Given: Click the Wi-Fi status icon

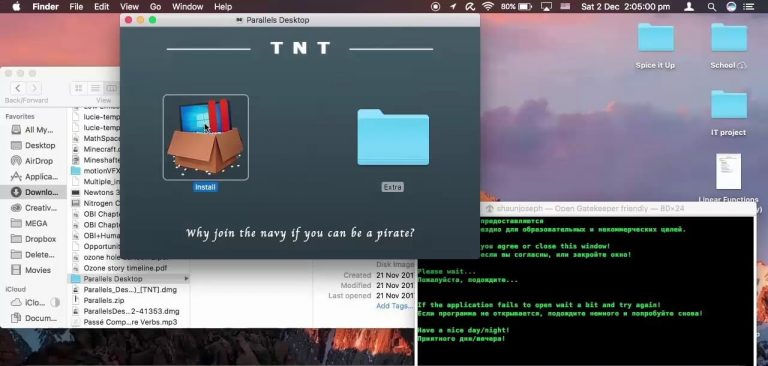Looking at the screenshot, I should click(487, 7).
